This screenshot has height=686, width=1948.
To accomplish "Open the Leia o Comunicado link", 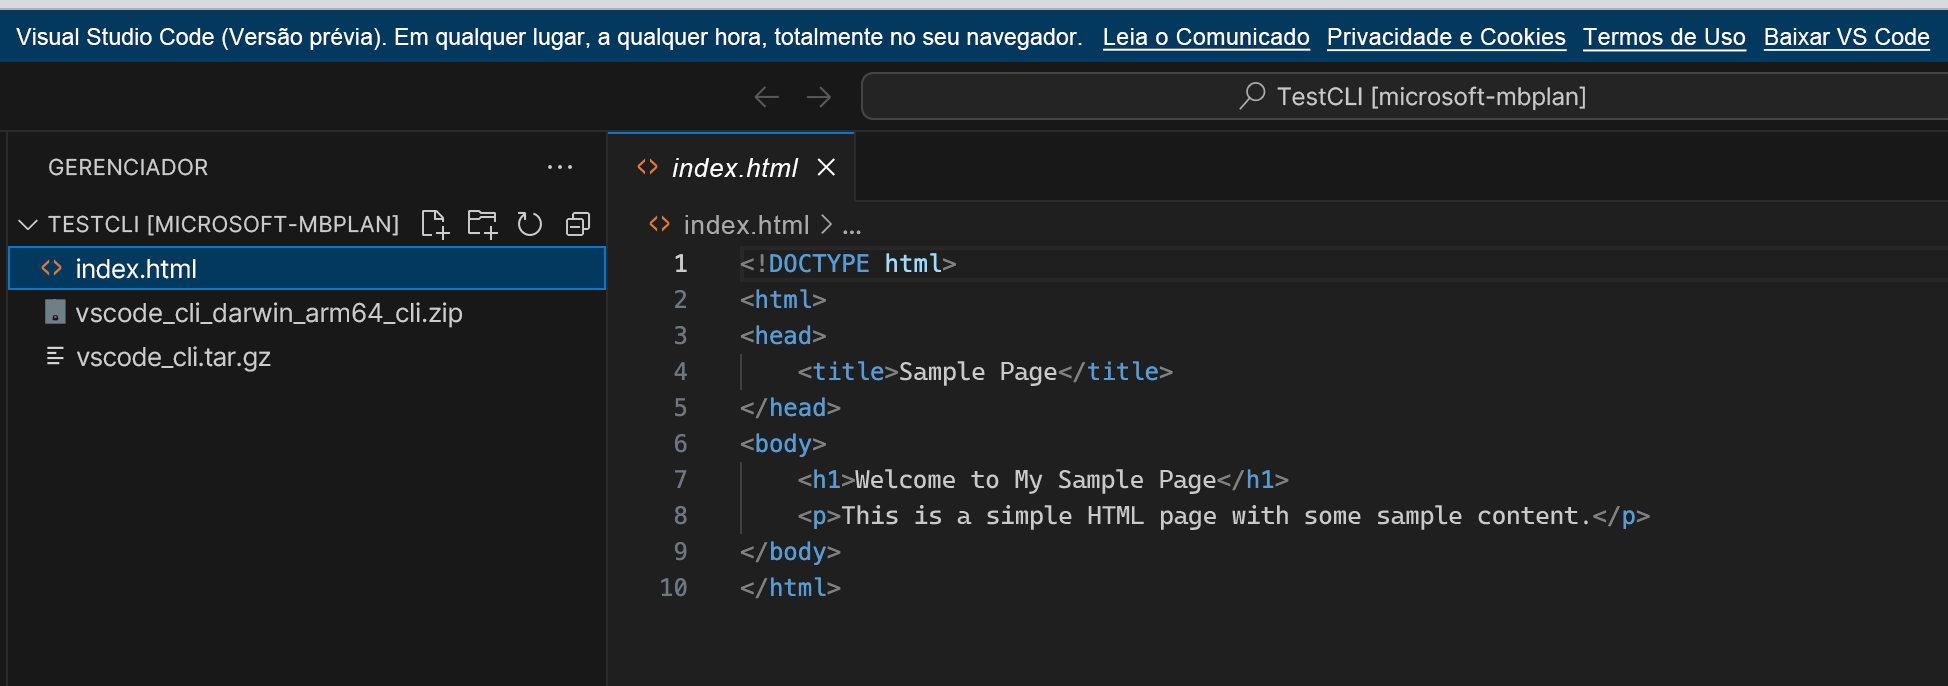I will pos(1206,37).
